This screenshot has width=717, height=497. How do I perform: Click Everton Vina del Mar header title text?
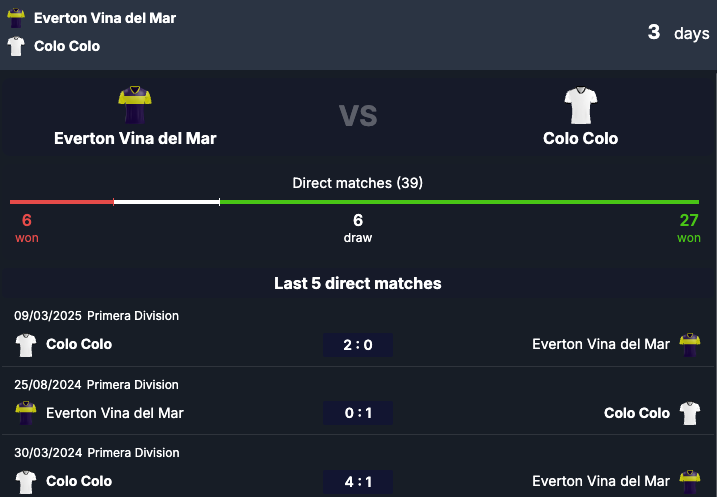(105, 18)
